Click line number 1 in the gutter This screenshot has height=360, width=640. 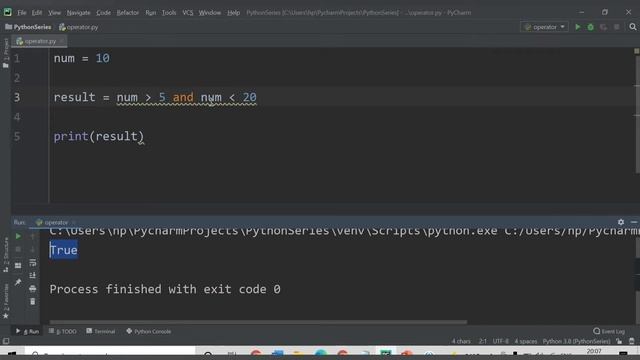tap(17, 58)
